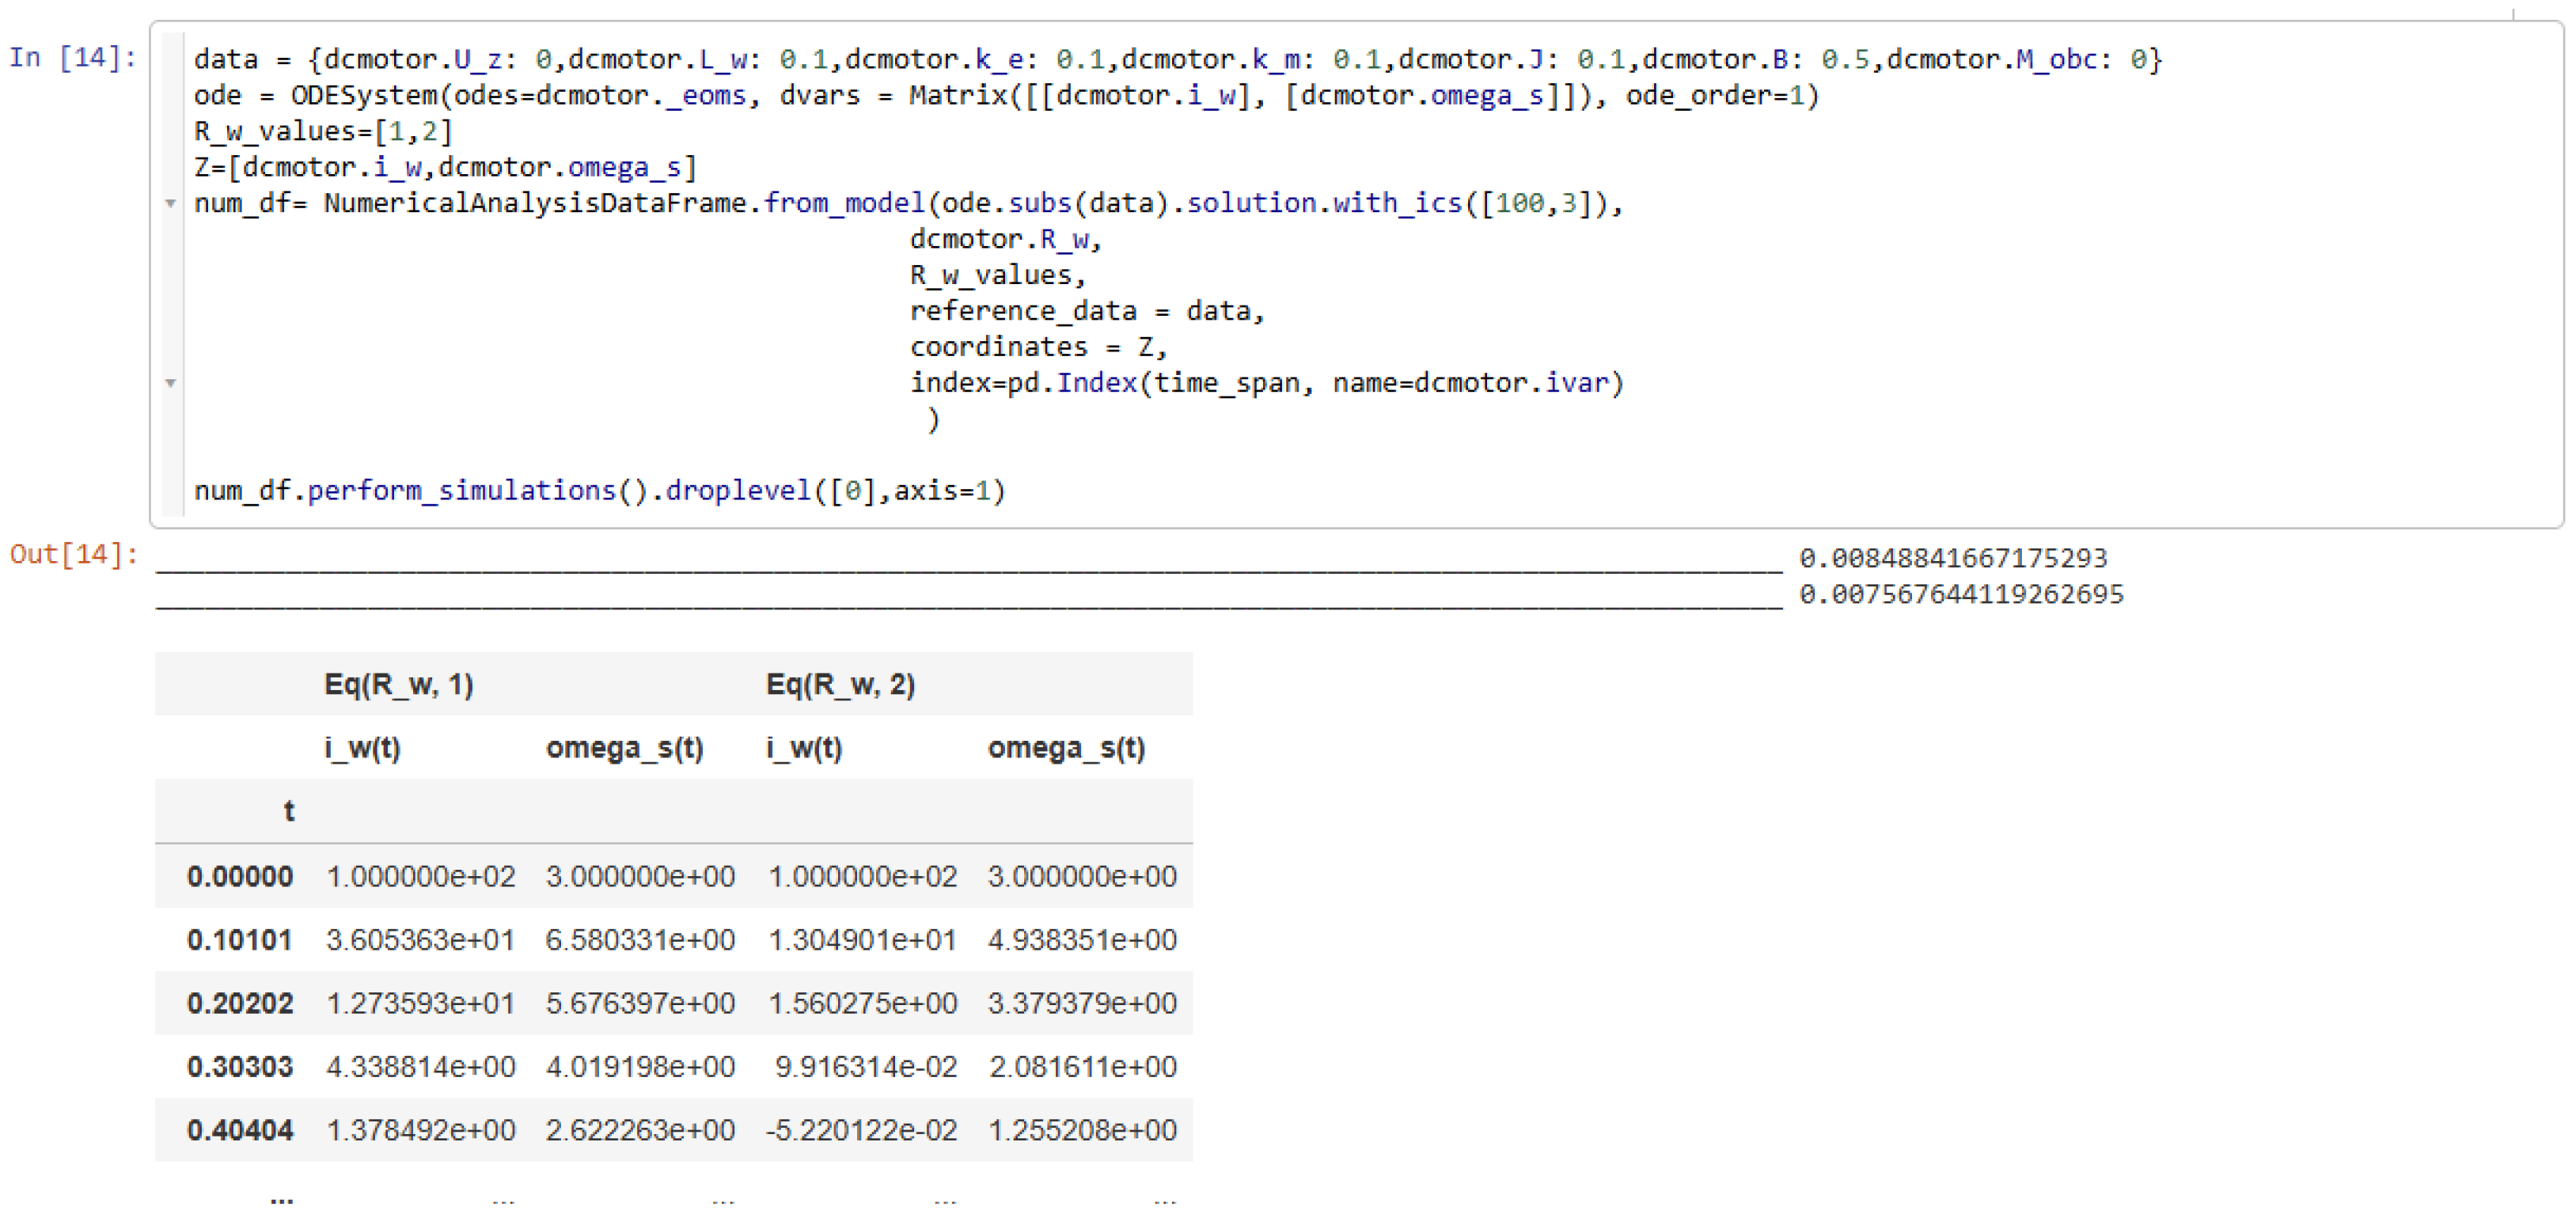Select the 0.40404 row index

(240, 1130)
